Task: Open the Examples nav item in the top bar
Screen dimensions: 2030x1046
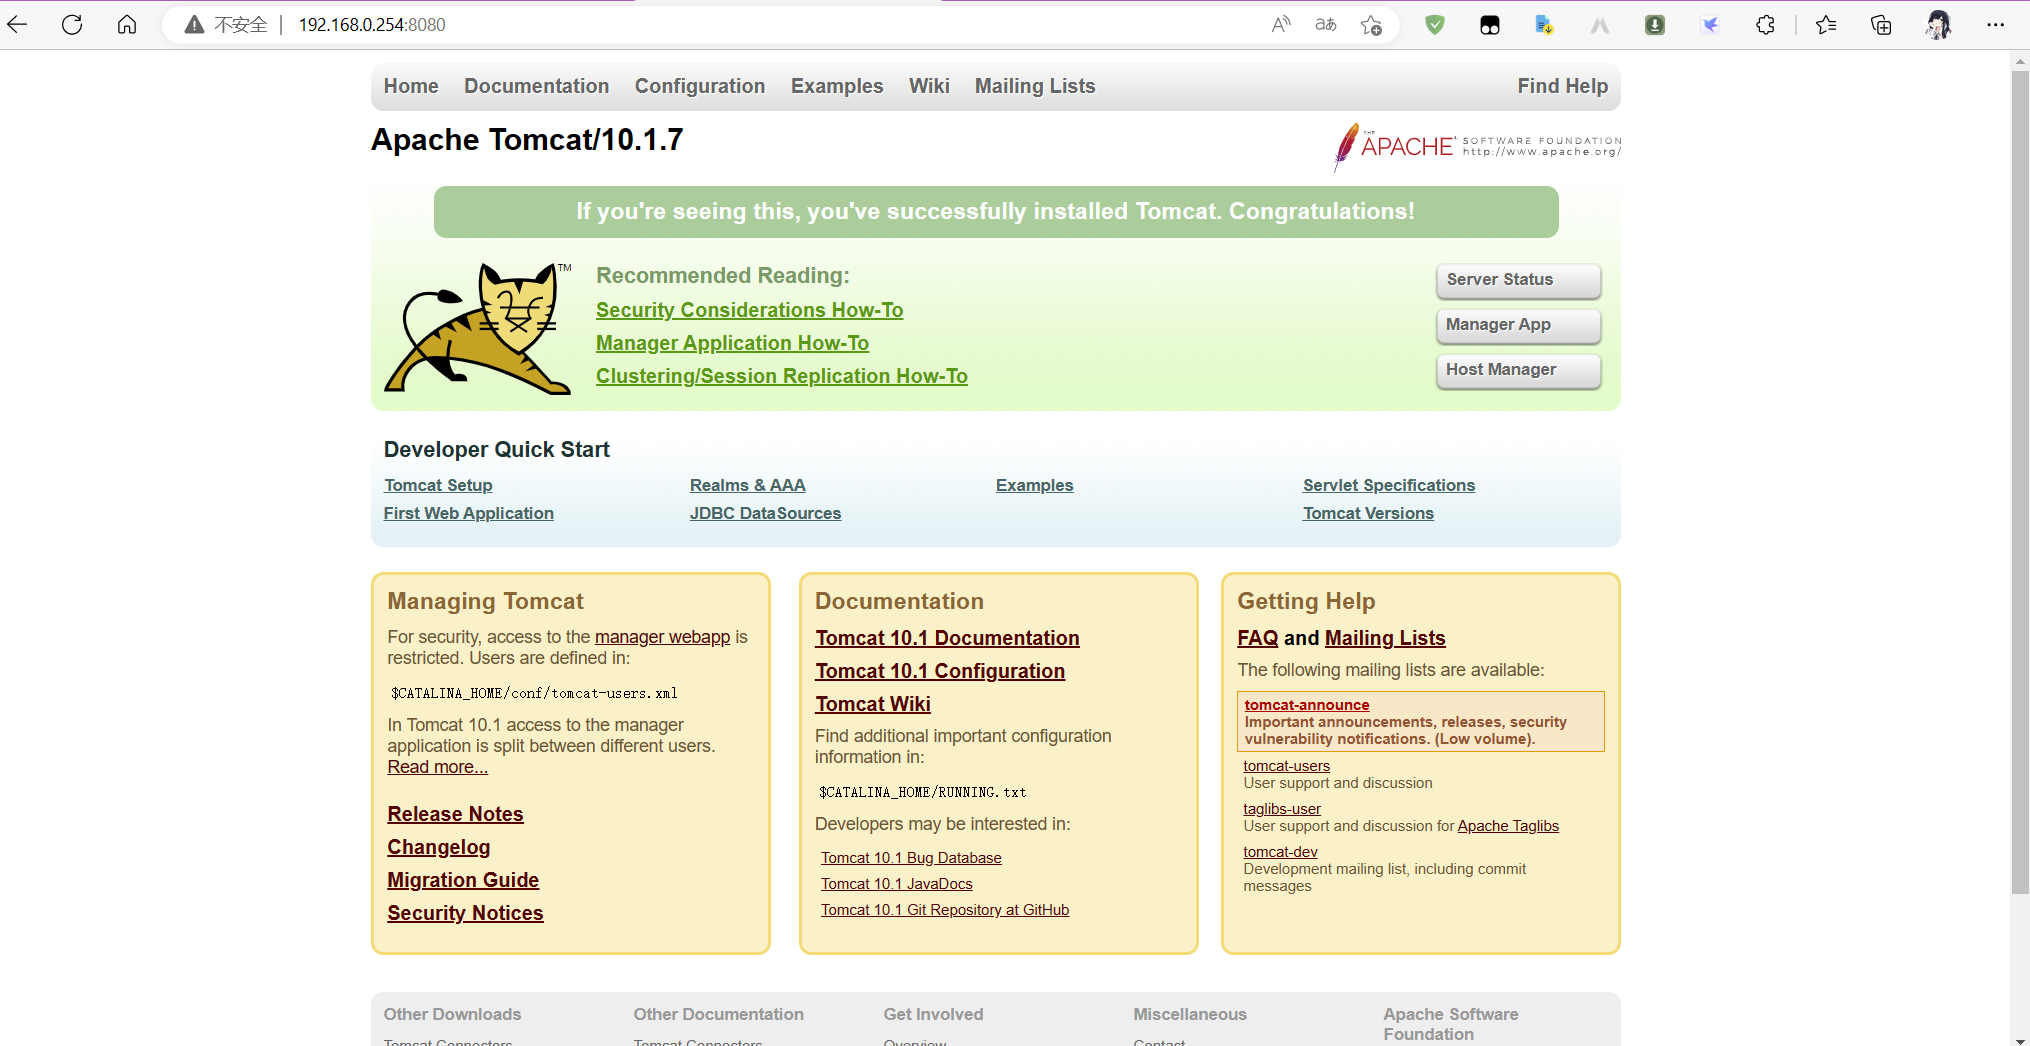Action: pos(837,86)
